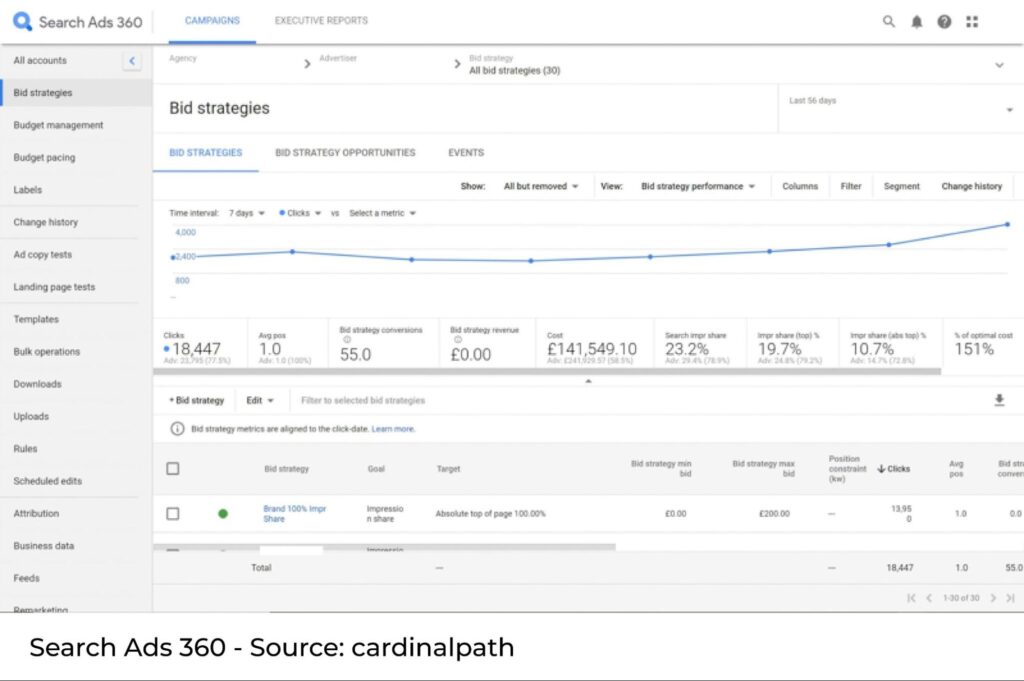The width and height of the screenshot is (1024, 681).
Task: Open Brand 100% Impr Share link
Action: pyautogui.click(x=295, y=514)
